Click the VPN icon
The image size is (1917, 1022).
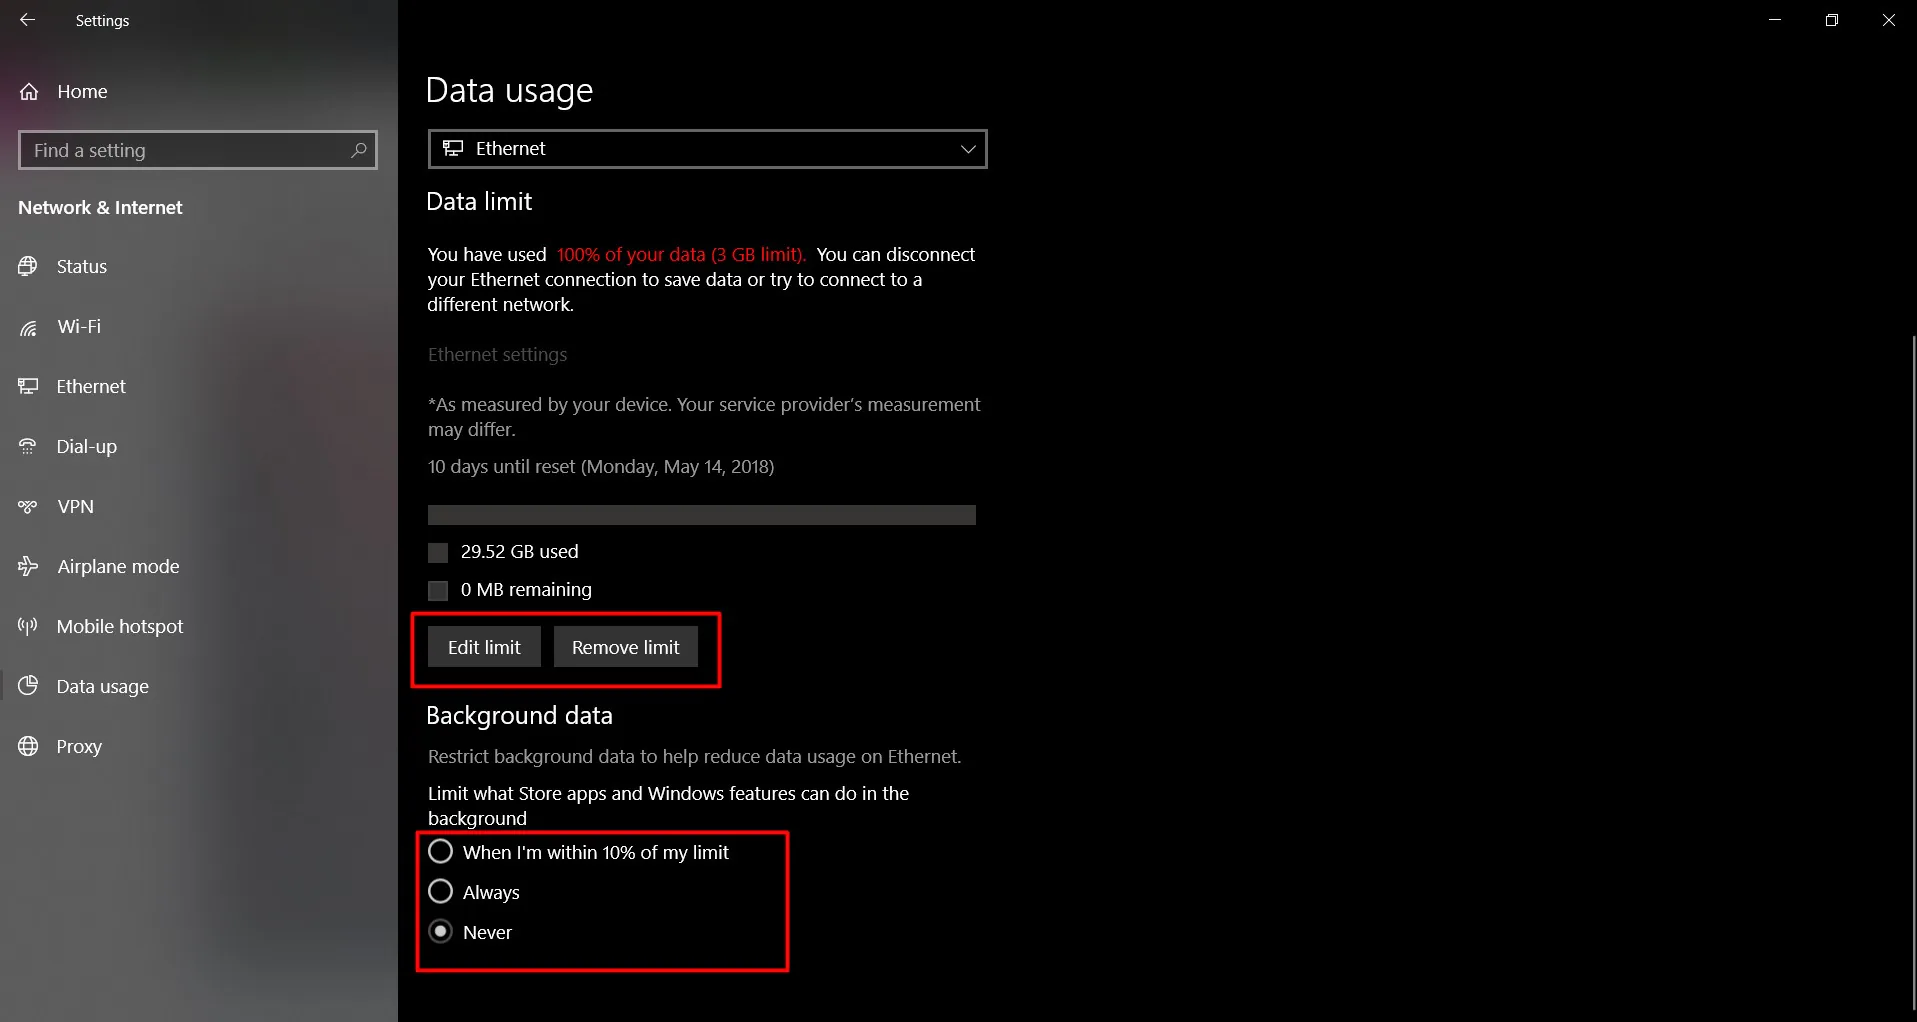click(x=28, y=506)
